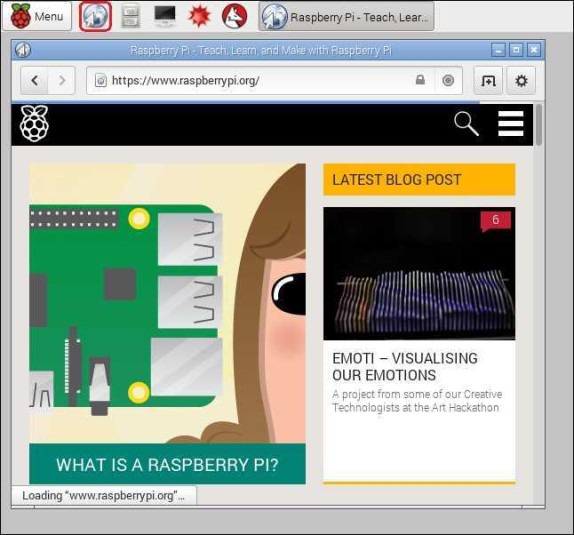Click the Raspberry Pi logo on site header
Image resolution: width=574 pixels, height=535 pixels.
coord(34,123)
